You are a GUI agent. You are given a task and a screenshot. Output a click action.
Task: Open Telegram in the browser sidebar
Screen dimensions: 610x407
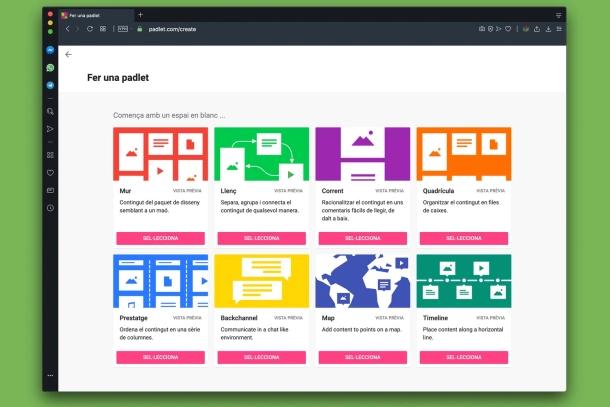click(x=50, y=85)
